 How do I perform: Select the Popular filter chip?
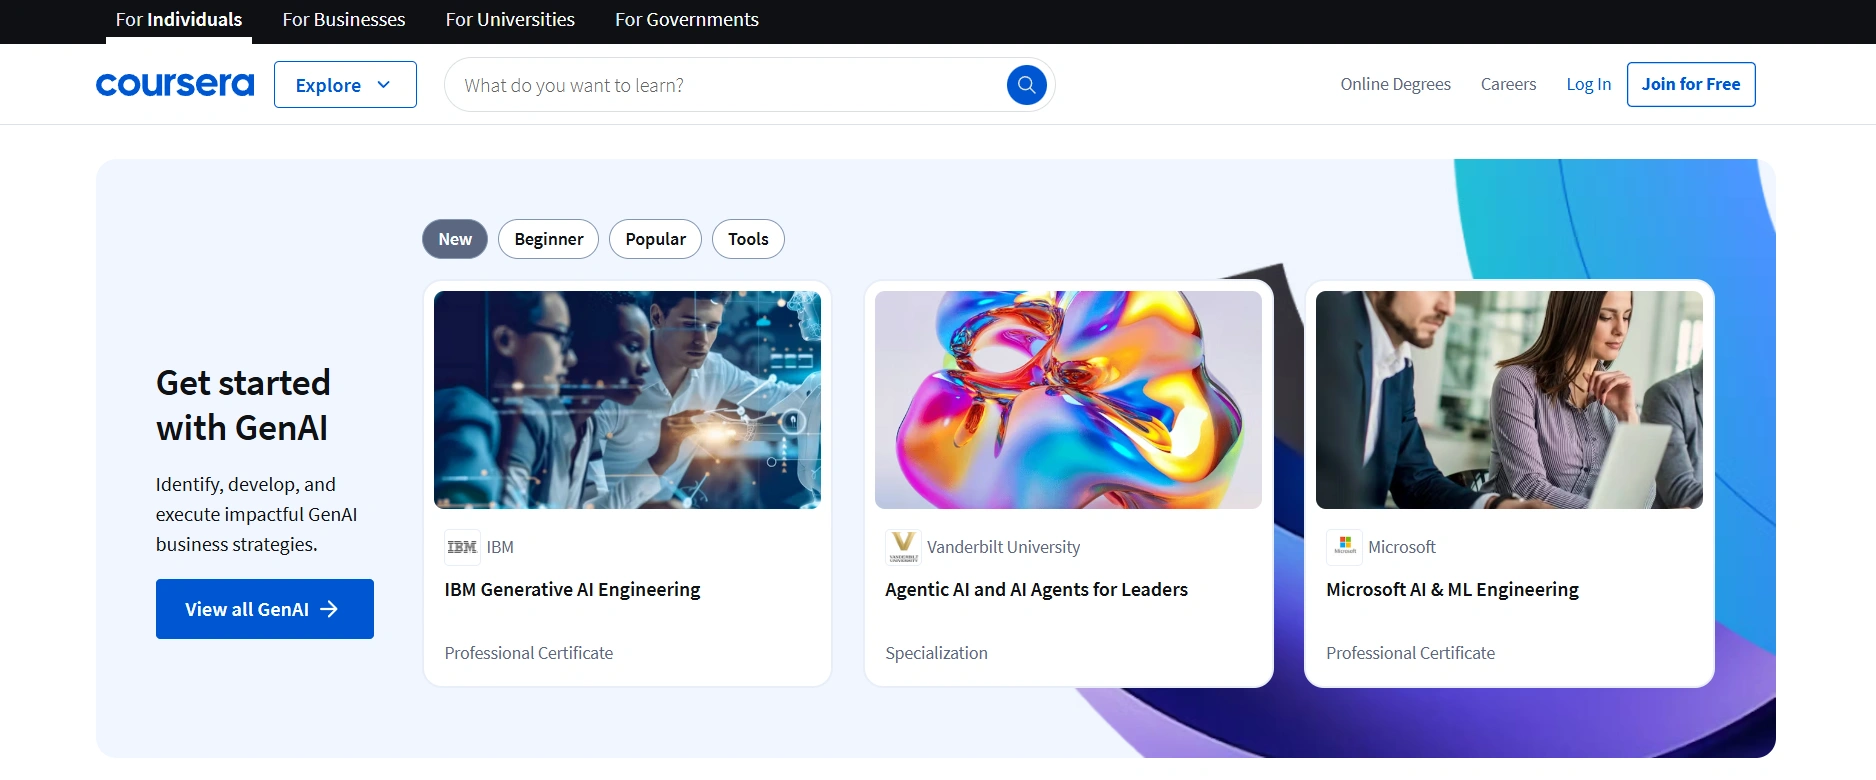tap(655, 239)
